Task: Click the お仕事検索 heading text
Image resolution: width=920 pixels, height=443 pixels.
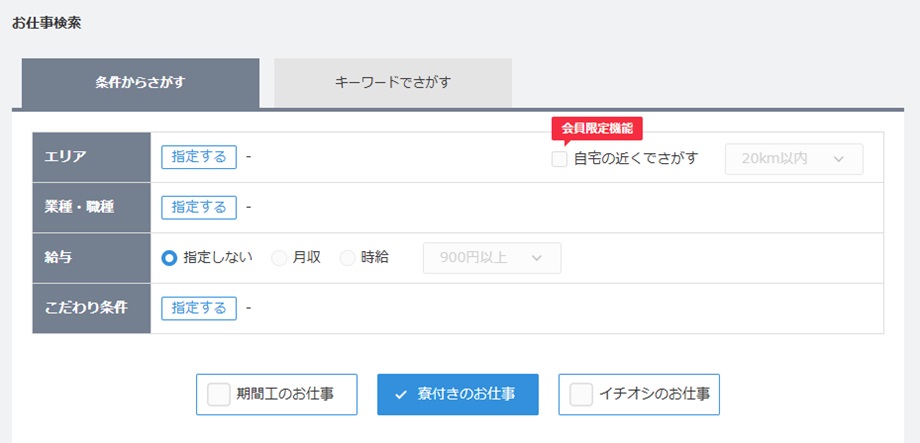Action: click(46, 23)
